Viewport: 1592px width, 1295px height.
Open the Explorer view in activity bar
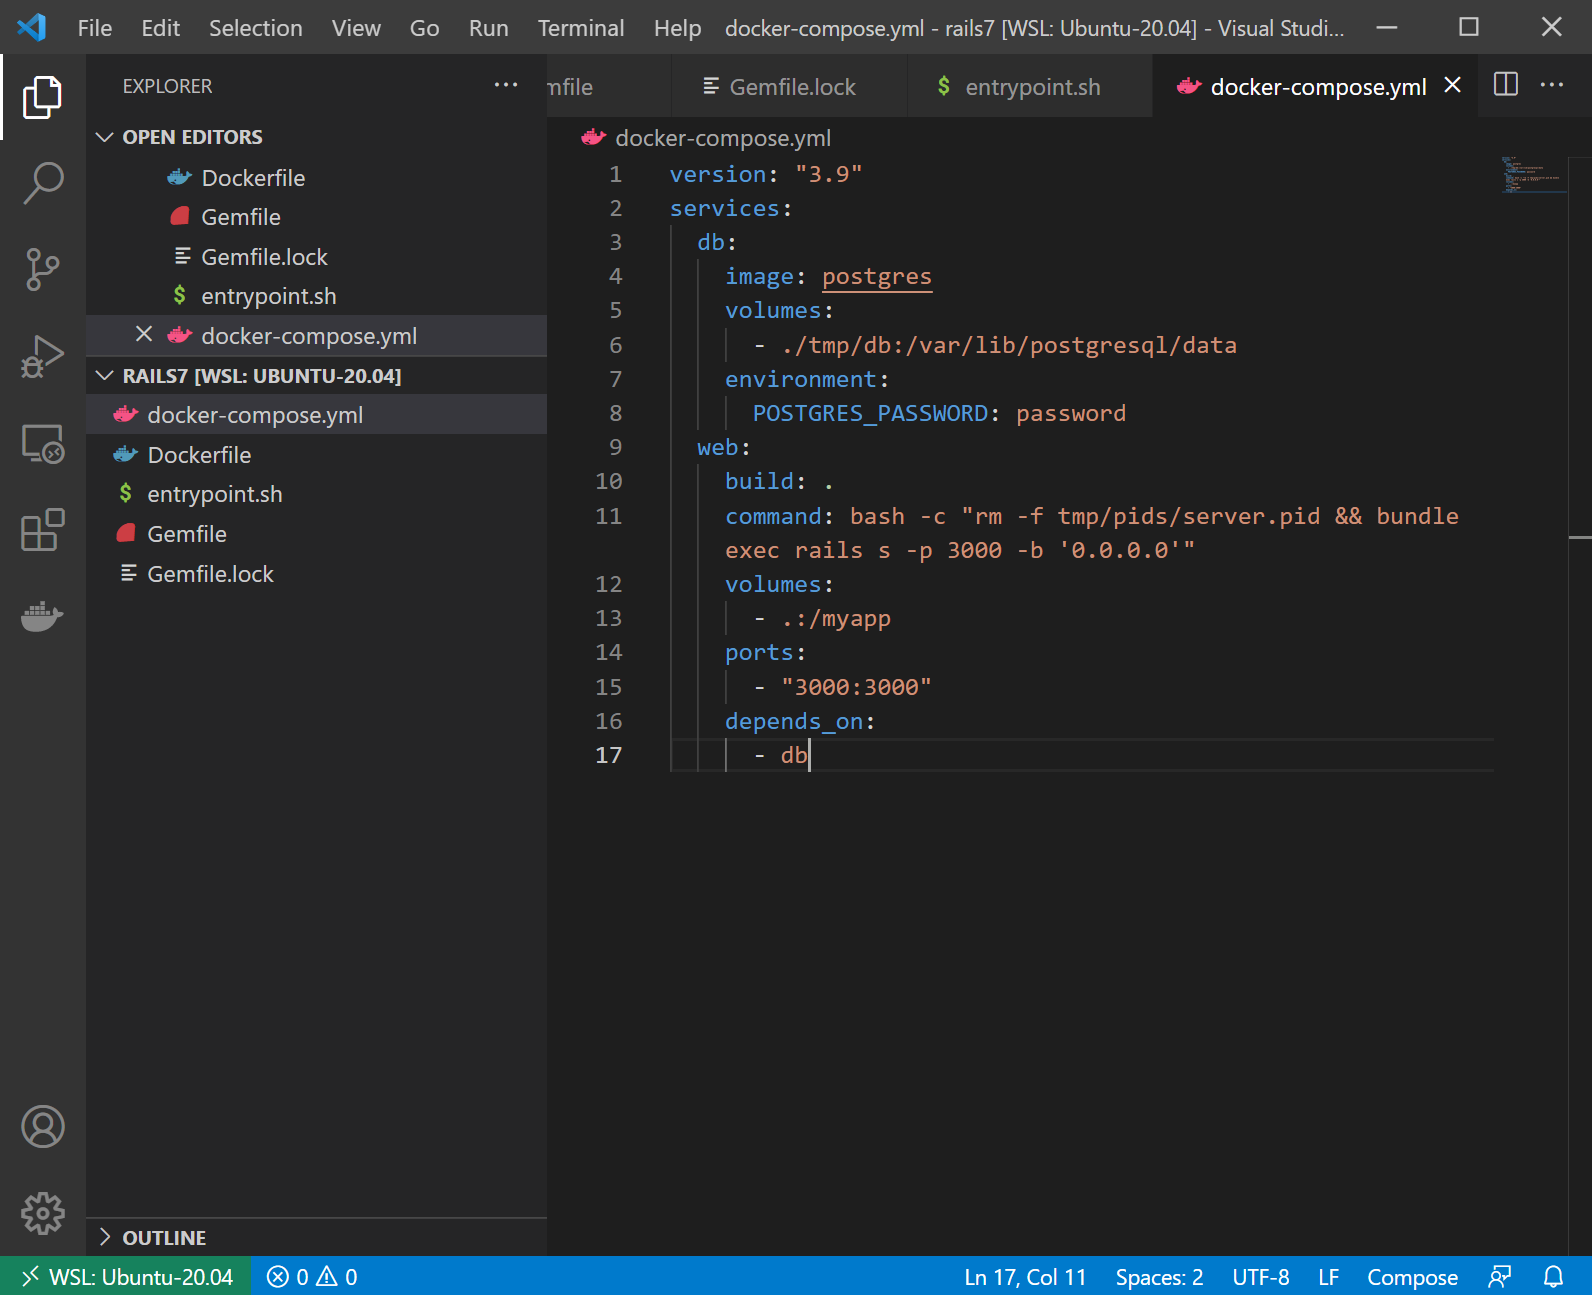point(42,97)
